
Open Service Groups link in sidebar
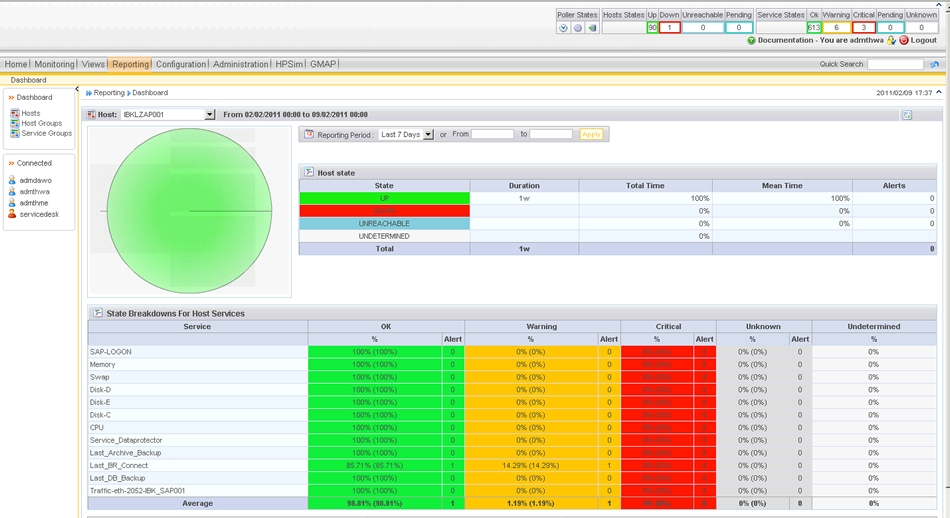47,133
